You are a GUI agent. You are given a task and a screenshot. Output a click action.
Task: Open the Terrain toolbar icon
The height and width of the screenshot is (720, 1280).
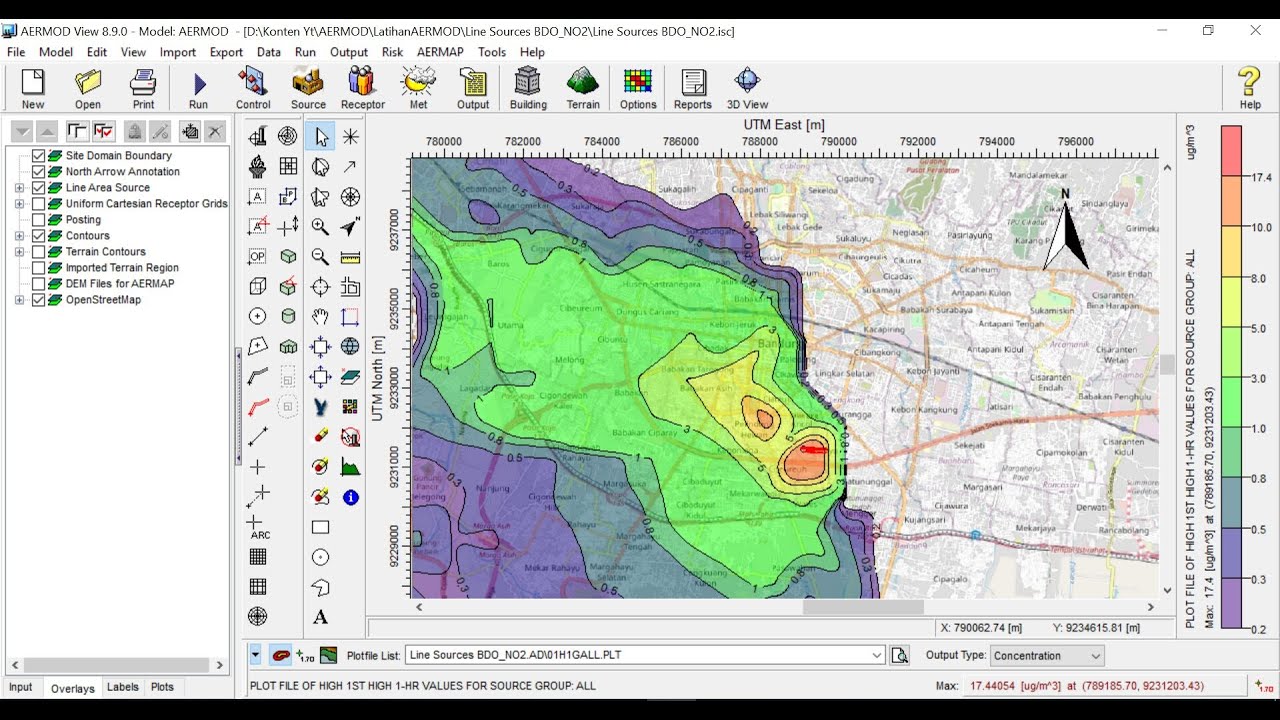click(583, 88)
